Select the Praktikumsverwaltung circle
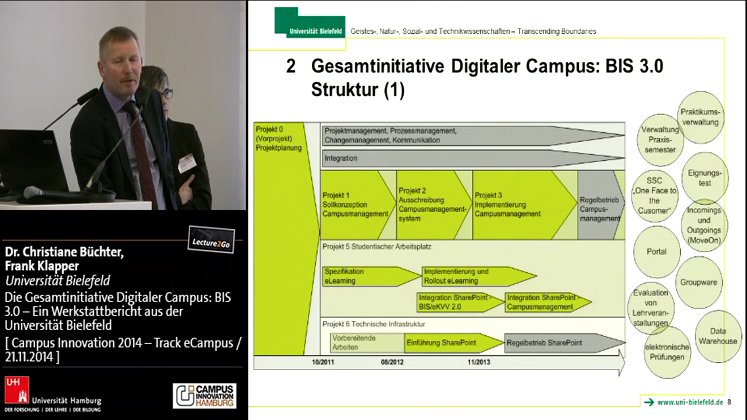The width and height of the screenshot is (747, 420). click(x=699, y=117)
